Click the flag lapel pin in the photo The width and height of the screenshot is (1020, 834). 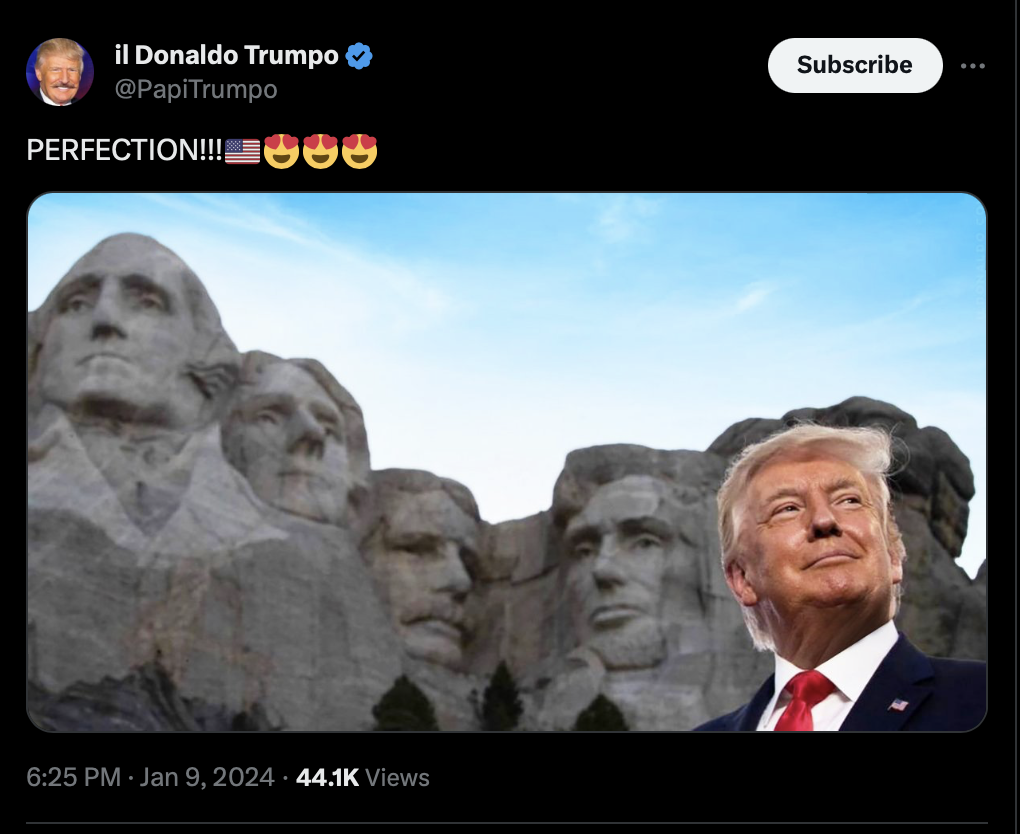point(898,705)
